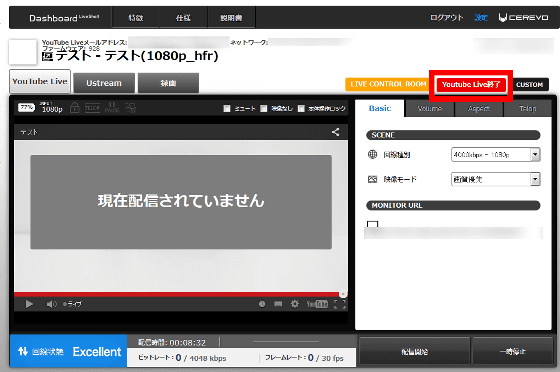Tick the second checkbox 映像なし
This screenshot has width=560, height=372.
coord(264,109)
